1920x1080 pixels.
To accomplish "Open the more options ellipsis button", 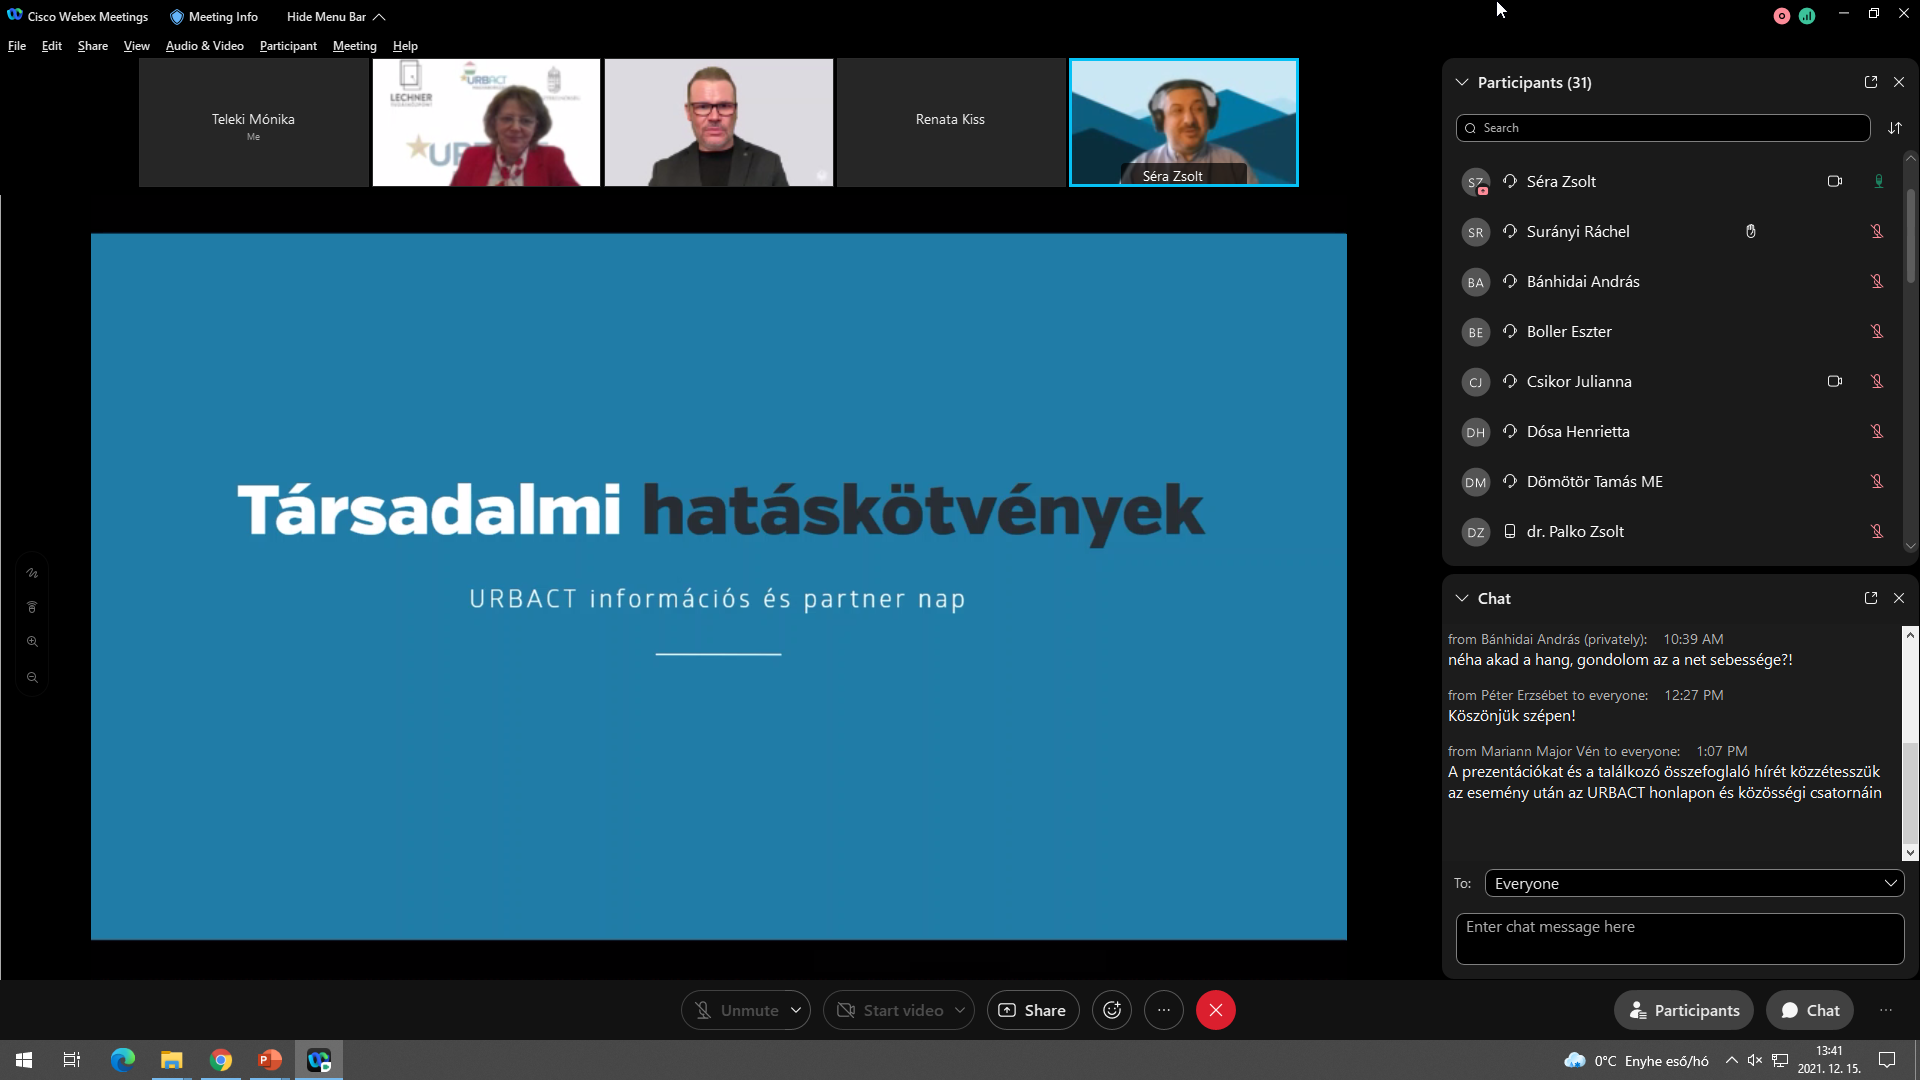I will click(1164, 1010).
